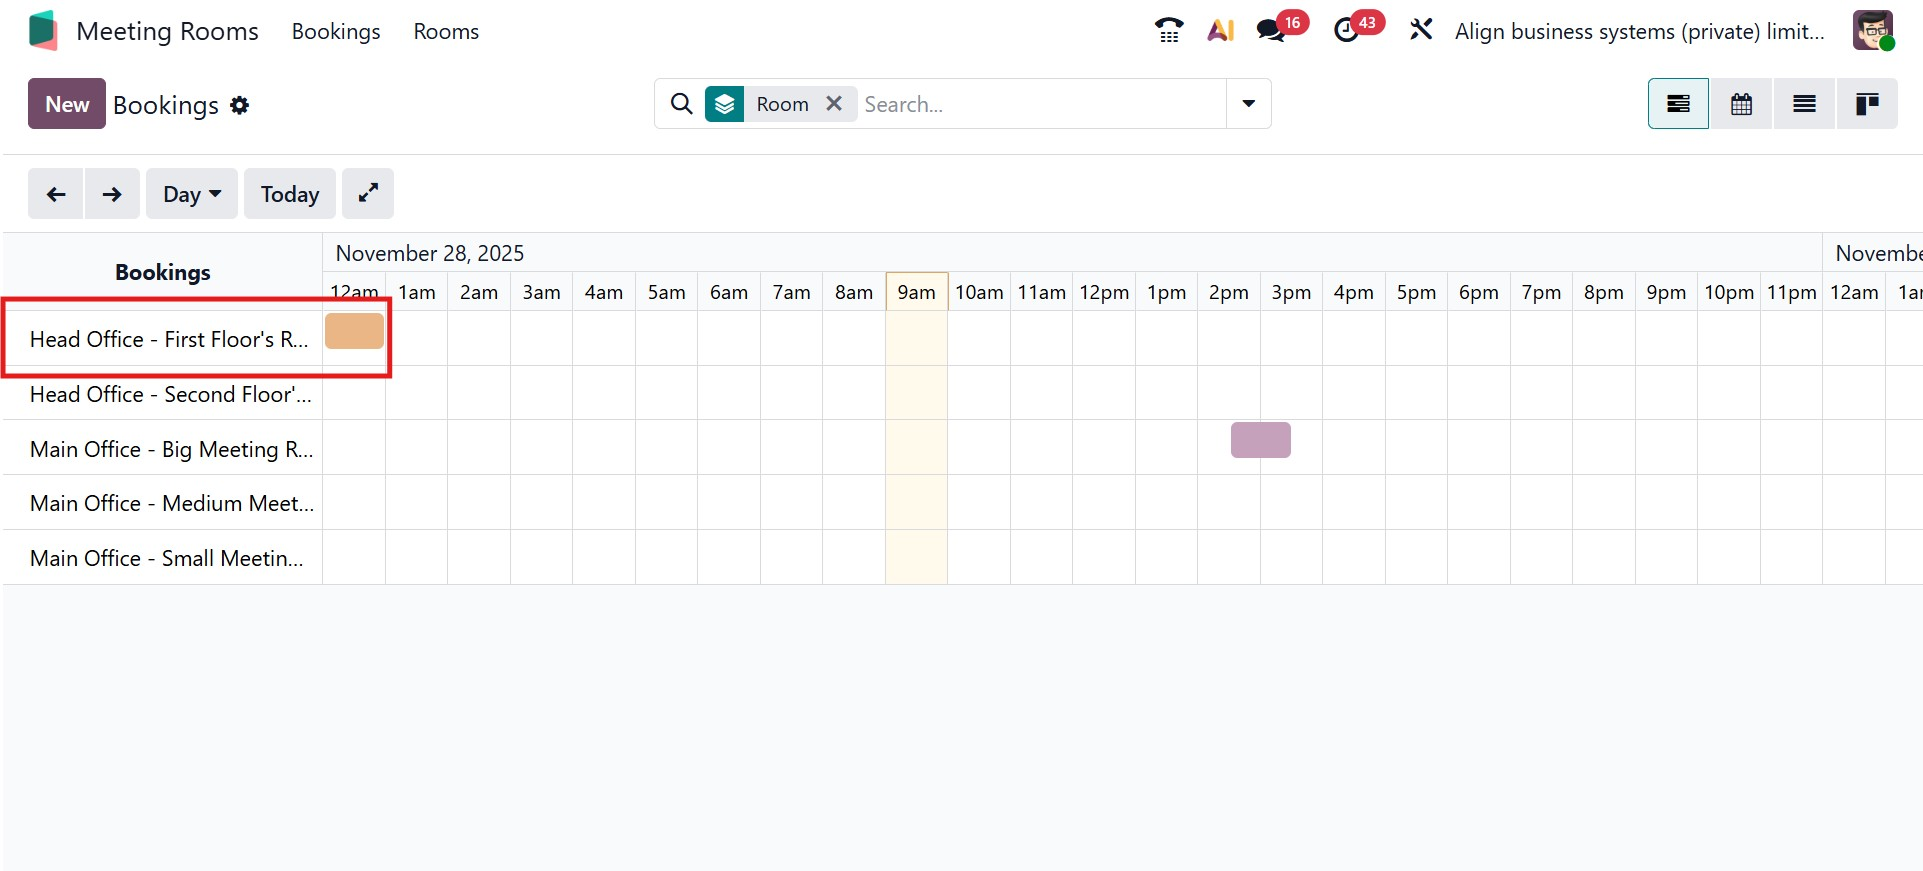Launch the AI assistant icon
Image resolution: width=1923 pixels, height=871 pixels.
[x=1220, y=30]
